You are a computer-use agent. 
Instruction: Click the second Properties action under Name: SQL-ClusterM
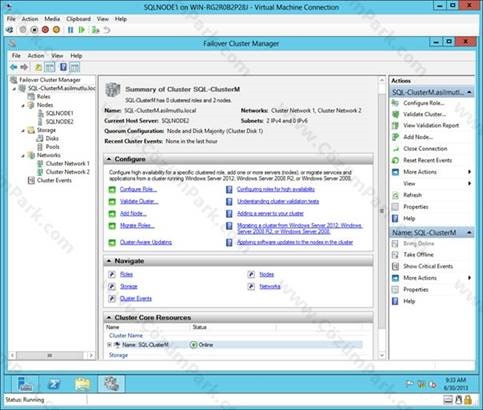(x=416, y=290)
